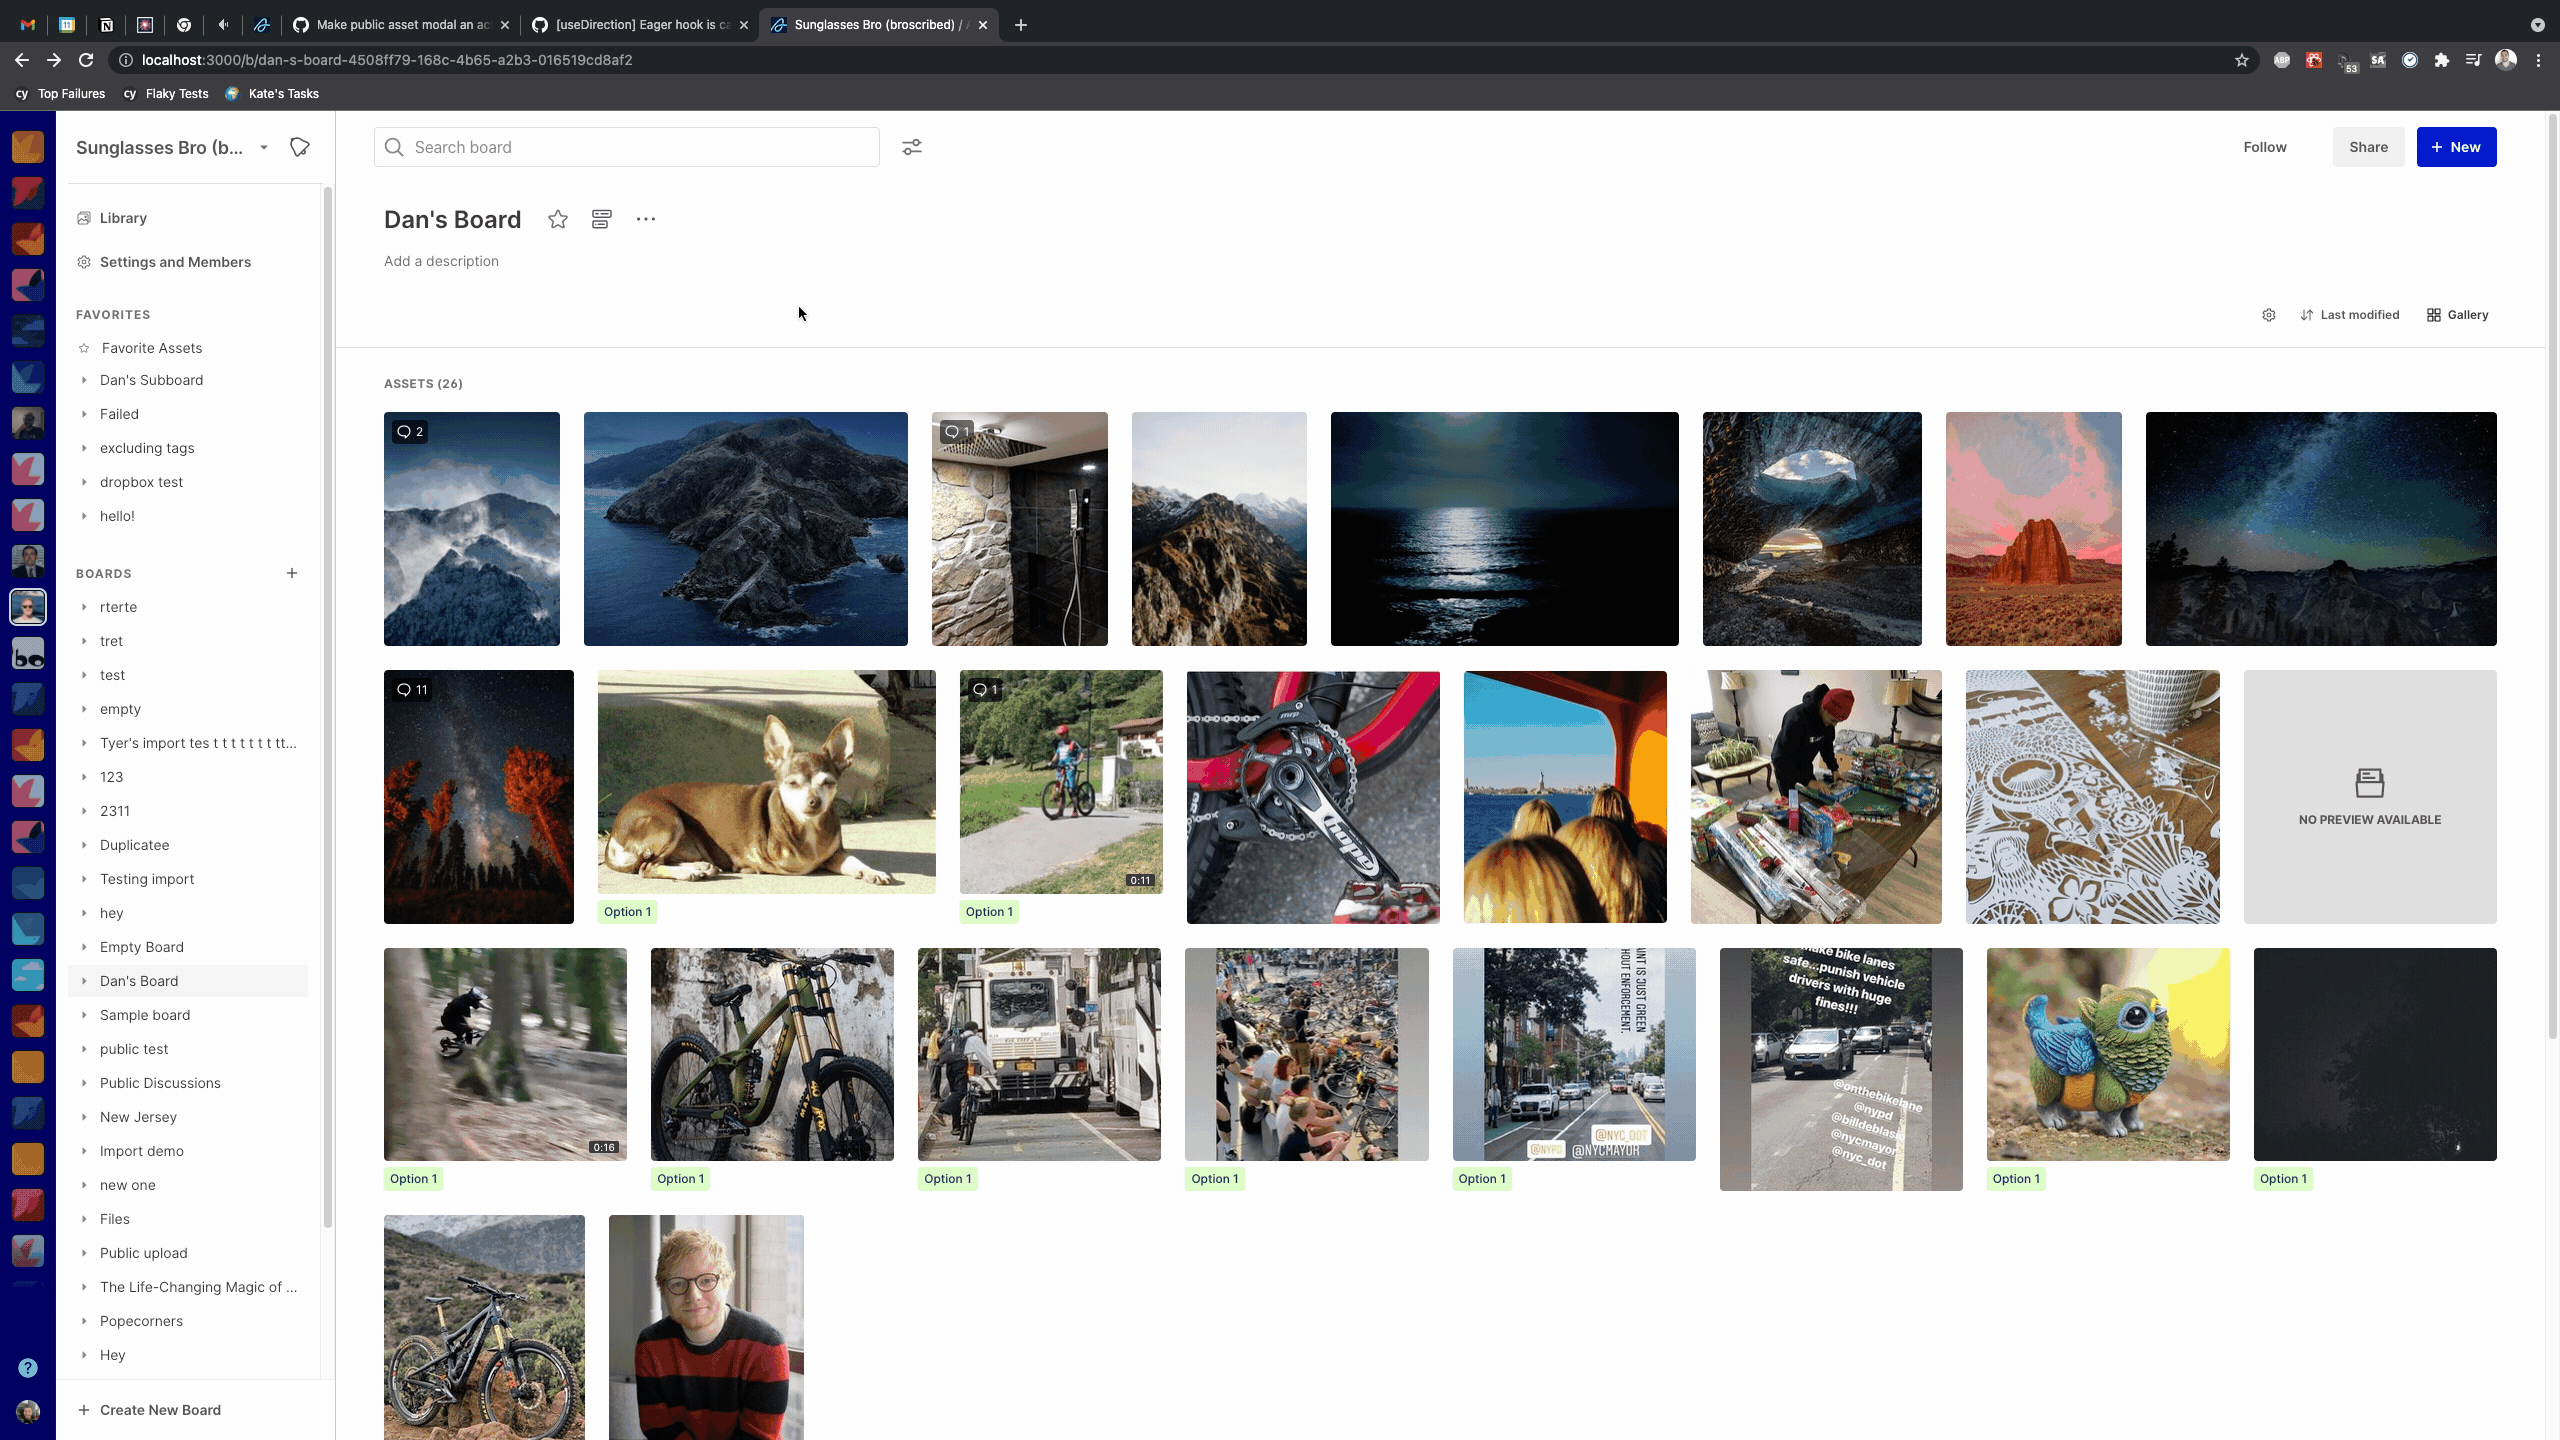Click the tag icon beside workspace name
The width and height of the screenshot is (2560, 1440).
[299, 147]
